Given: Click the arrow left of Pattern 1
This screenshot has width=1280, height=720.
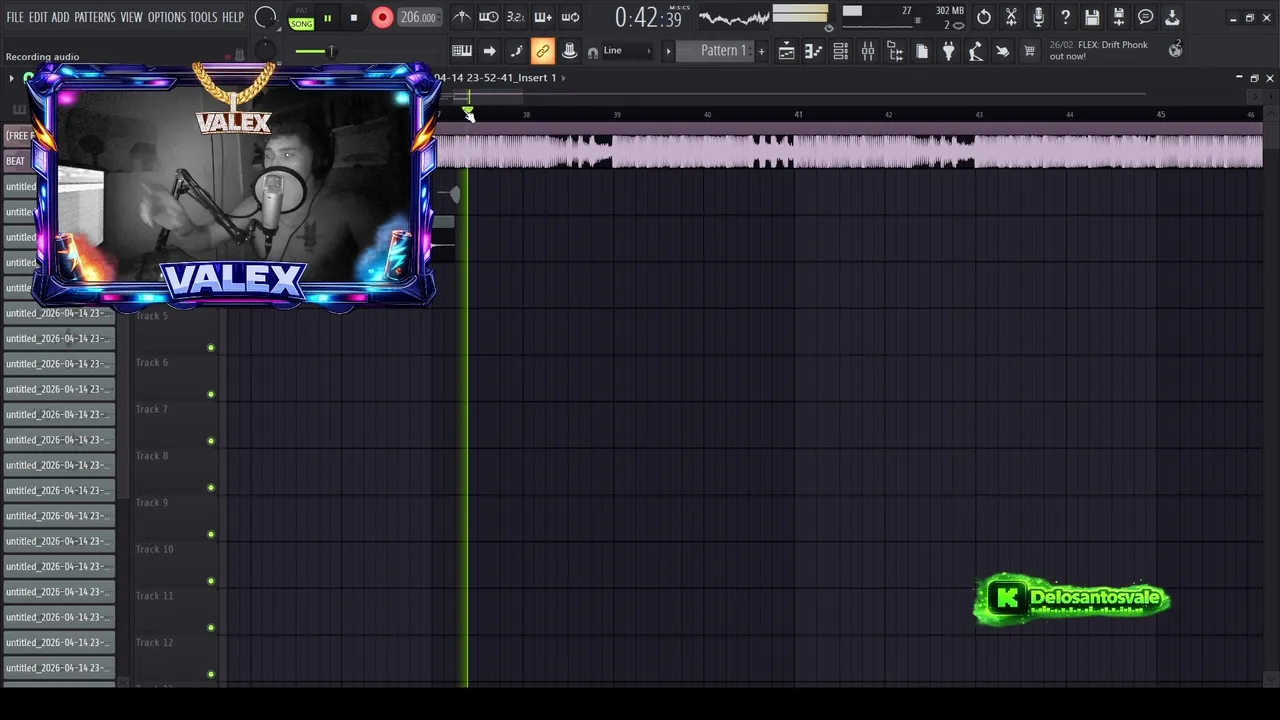Looking at the screenshot, I should [x=668, y=51].
